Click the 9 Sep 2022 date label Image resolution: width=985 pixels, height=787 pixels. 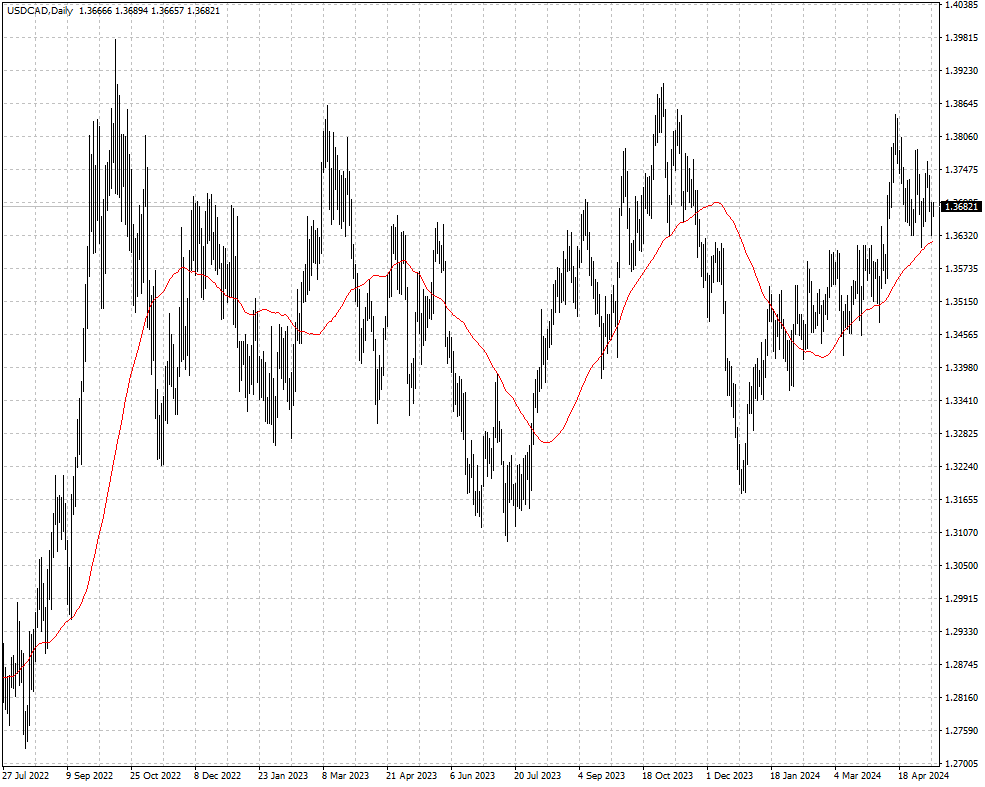click(89, 776)
